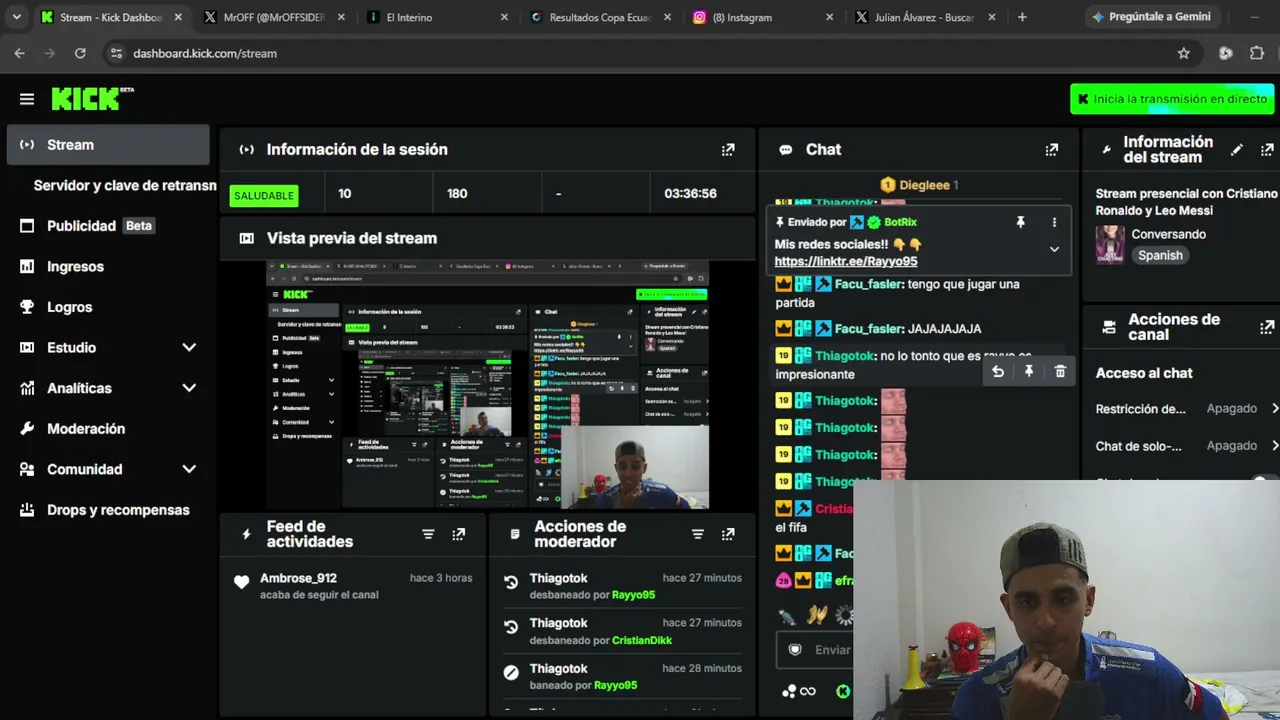Pop out the Chat panel
The height and width of the screenshot is (720, 1280).
[1052, 150]
